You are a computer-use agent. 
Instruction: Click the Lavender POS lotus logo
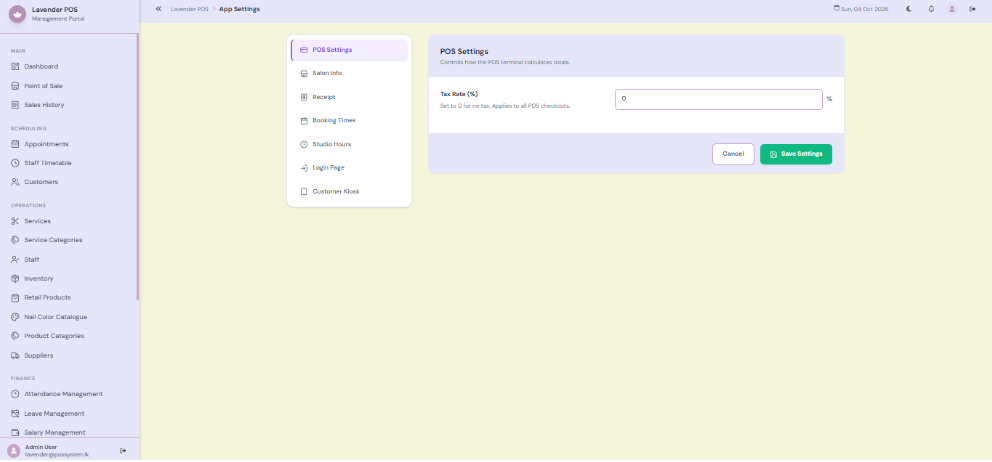pyautogui.click(x=18, y=14)
